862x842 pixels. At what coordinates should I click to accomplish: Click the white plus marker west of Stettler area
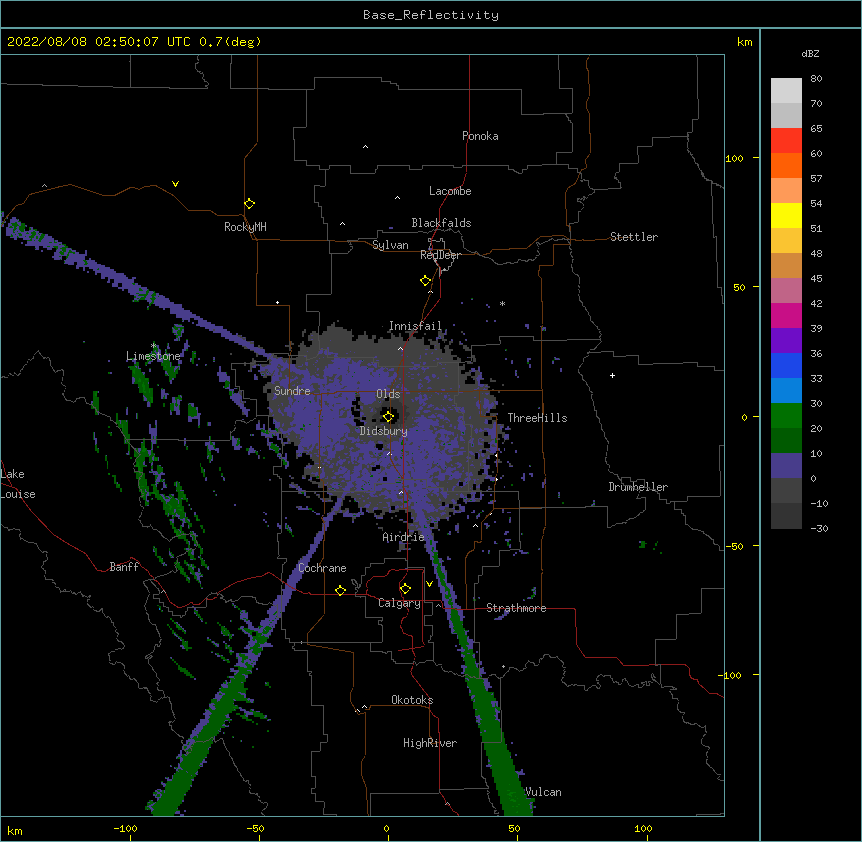(612, 375)
